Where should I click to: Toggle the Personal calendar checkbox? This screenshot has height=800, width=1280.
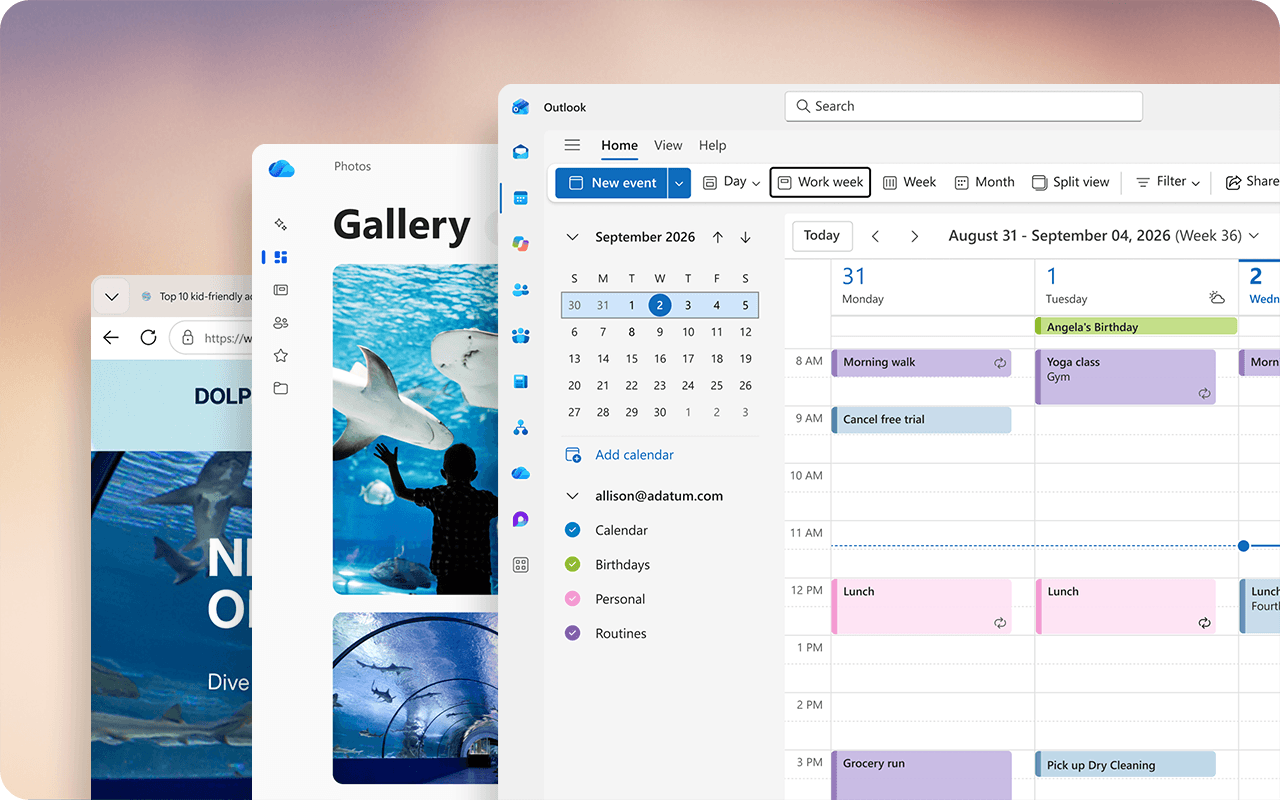pyautogui.click(x=572, y=599)
